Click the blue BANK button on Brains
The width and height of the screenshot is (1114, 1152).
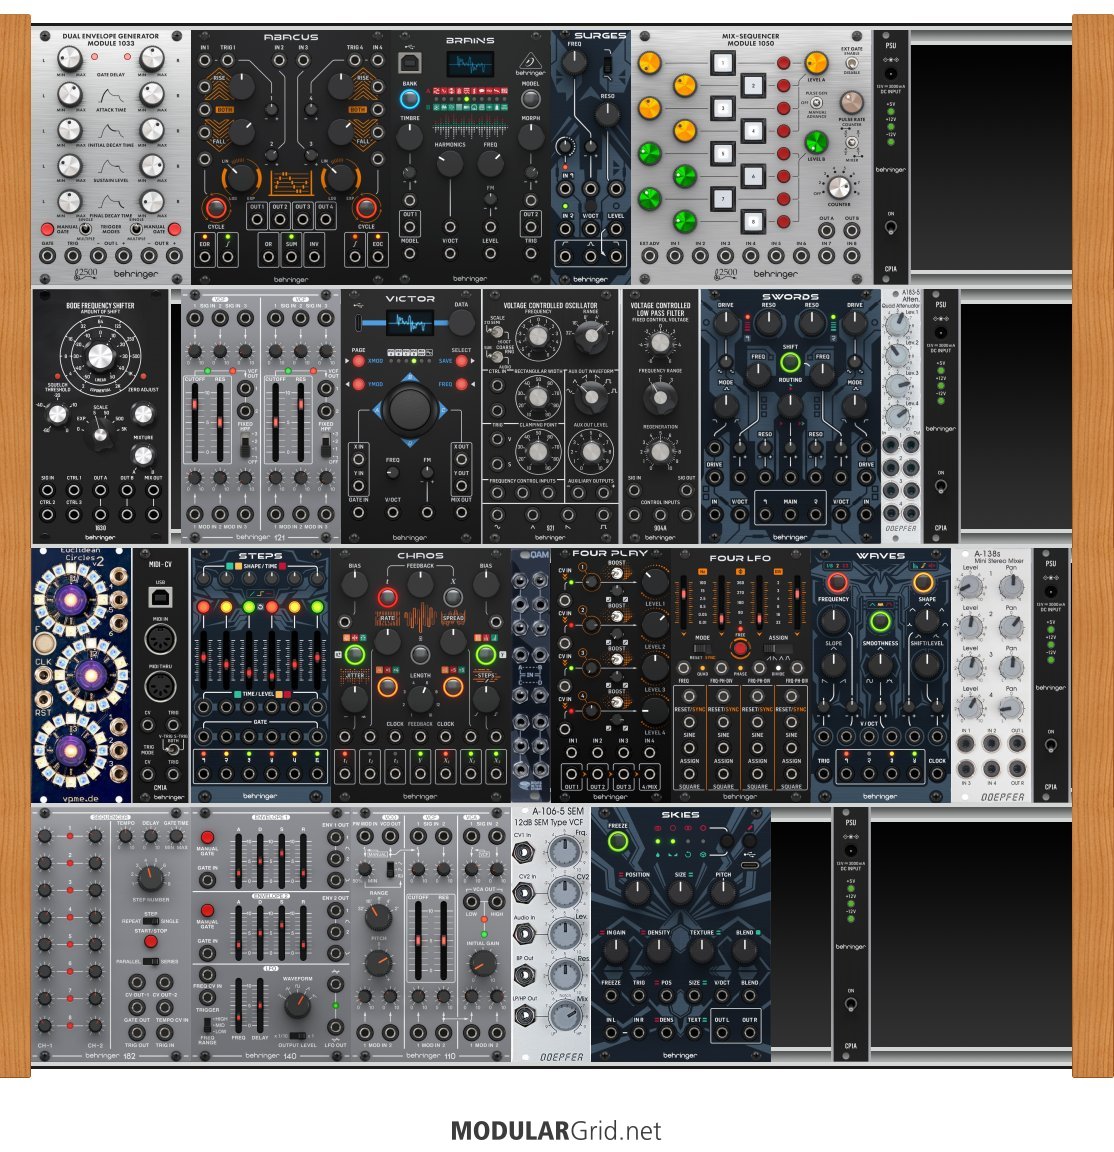409,99
